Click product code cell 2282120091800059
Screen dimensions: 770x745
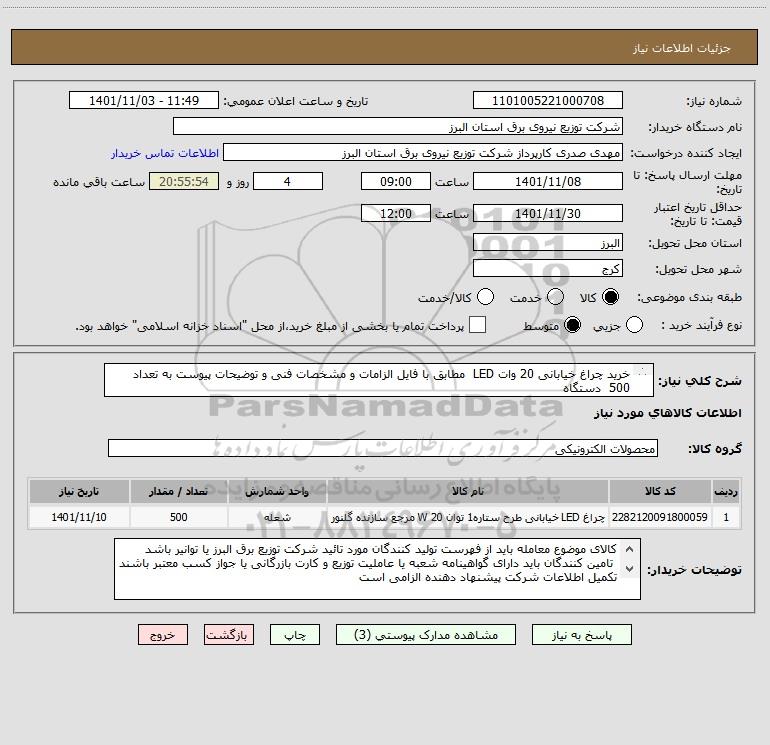[660, 517]
